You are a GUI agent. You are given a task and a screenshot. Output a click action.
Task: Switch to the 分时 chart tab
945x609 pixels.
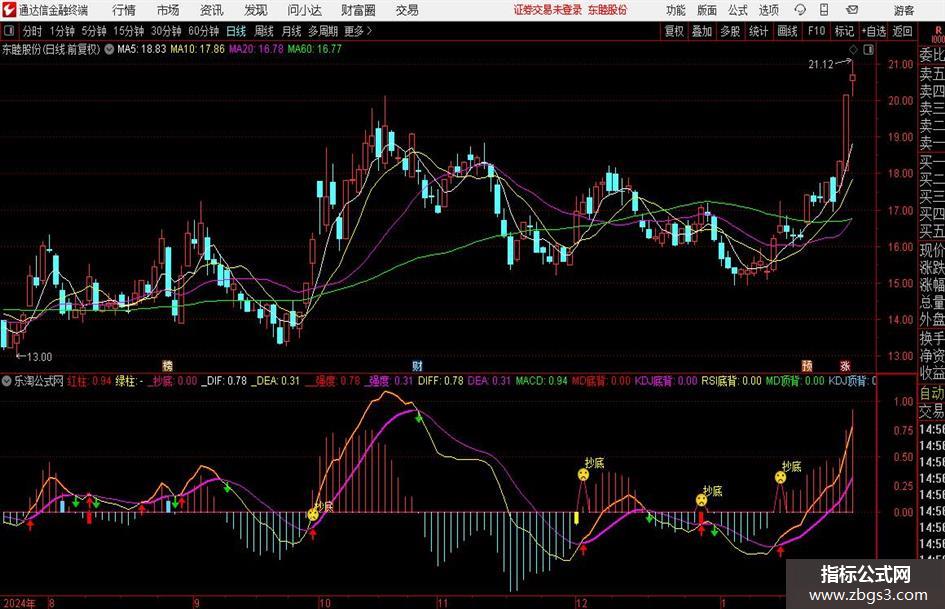click(x=33, y=31)
